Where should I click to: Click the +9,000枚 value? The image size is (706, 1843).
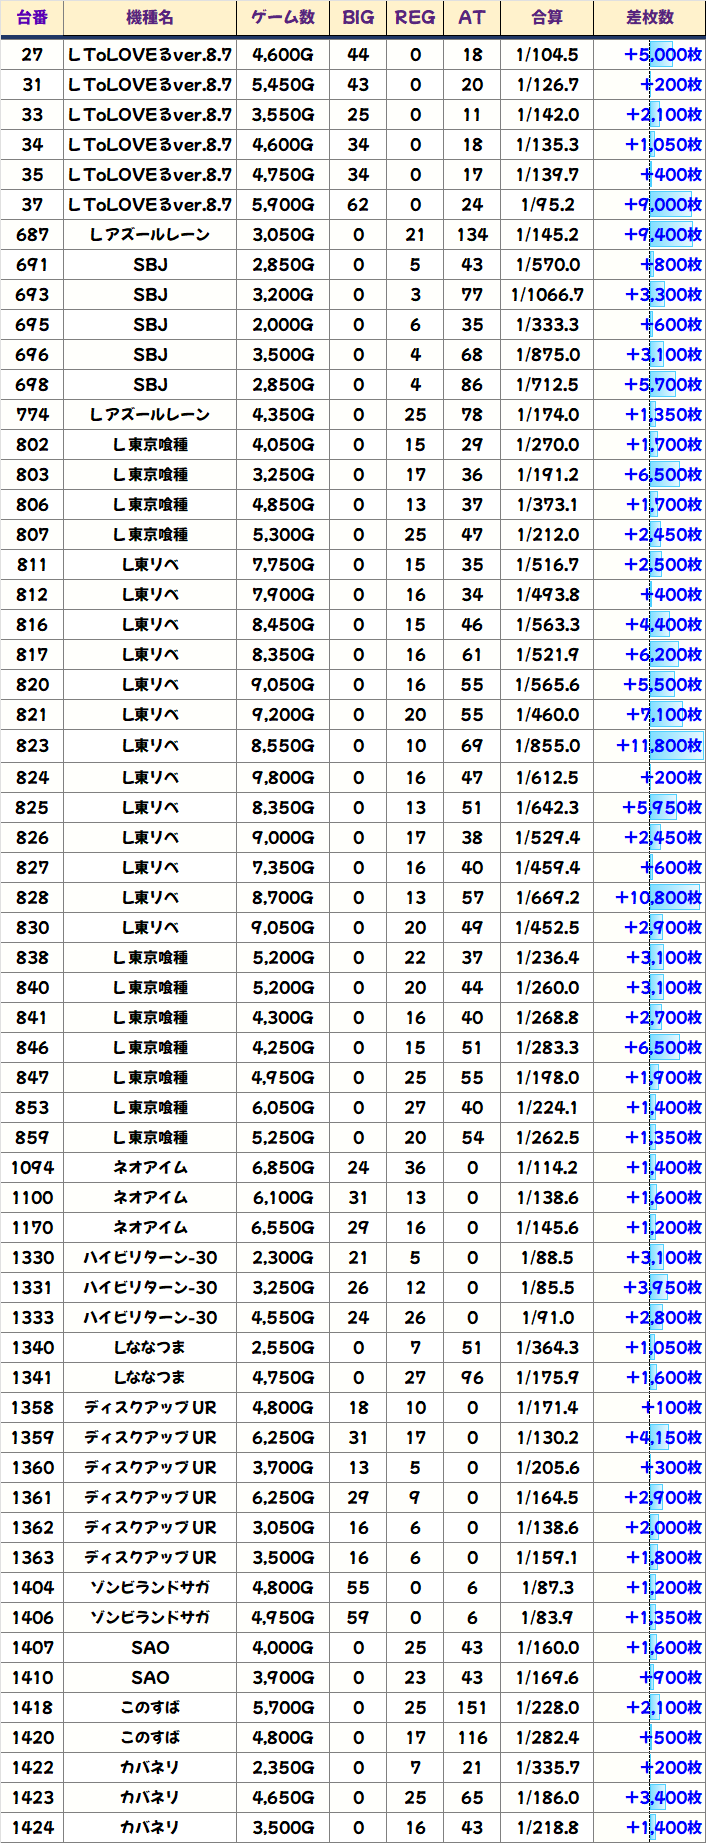tap(664, 205)
